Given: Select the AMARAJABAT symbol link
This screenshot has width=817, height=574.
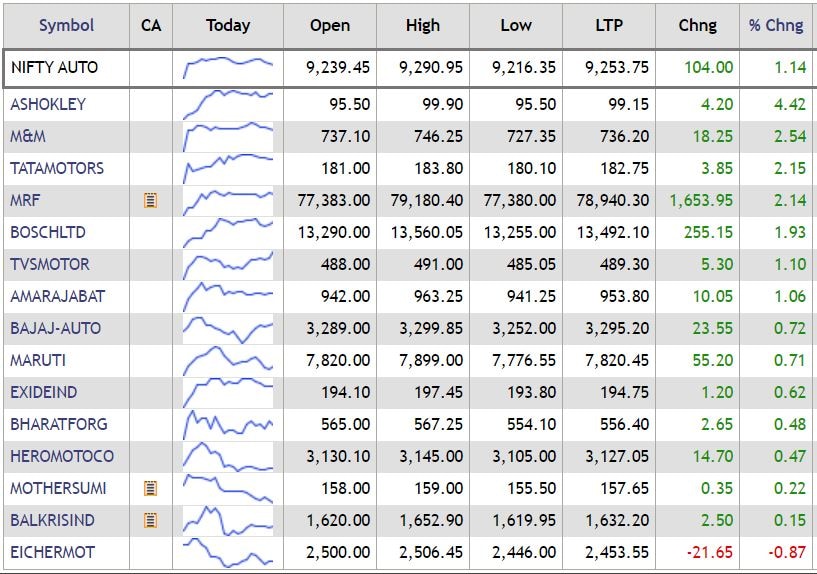Looking at the screenshot, I should [x=57, y=297].
